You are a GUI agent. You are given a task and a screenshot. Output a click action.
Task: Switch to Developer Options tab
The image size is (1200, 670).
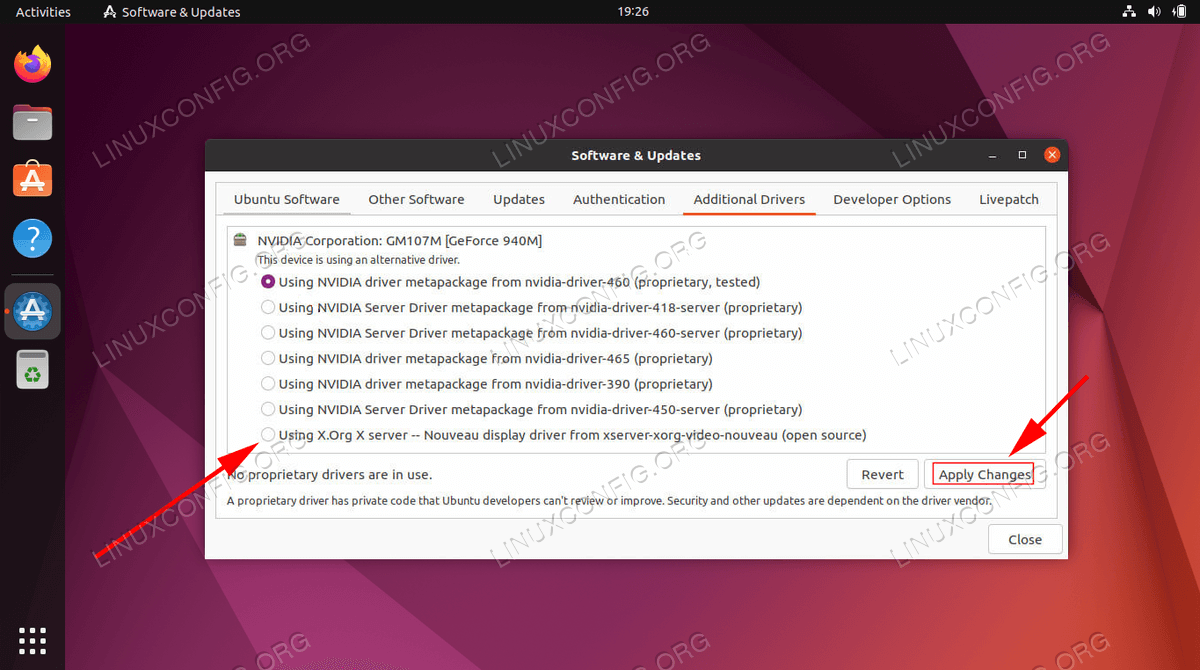coord(892,199)
